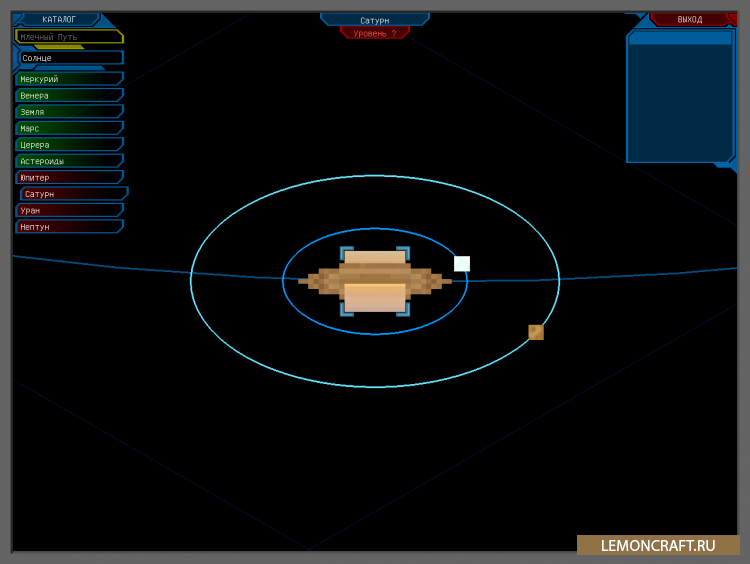Choose Нептун from the catalog list
This screenshot has height=564, width=750.
click(x=68, y=227)
